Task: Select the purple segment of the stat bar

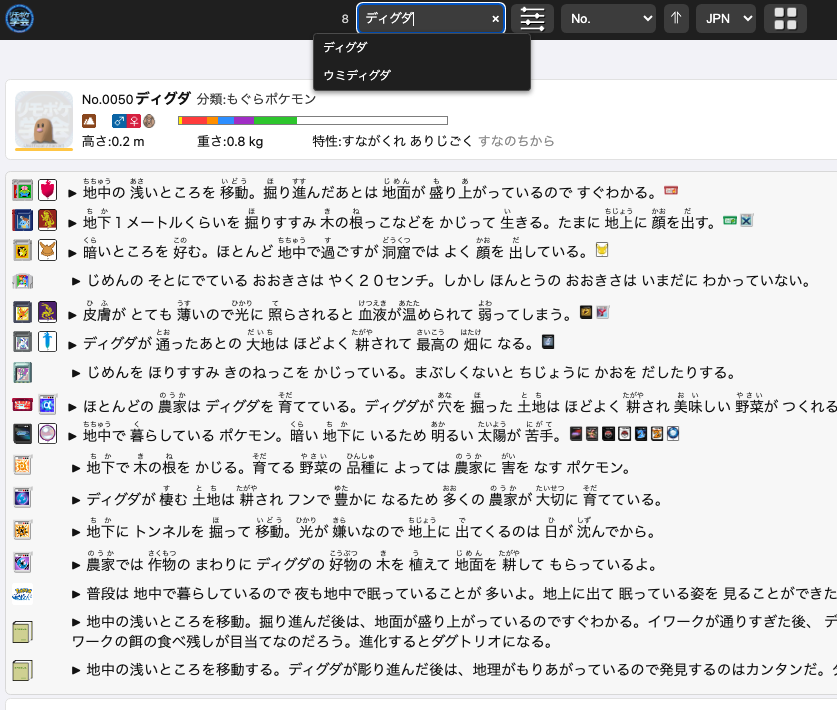Action: click(x=243, y=121)
